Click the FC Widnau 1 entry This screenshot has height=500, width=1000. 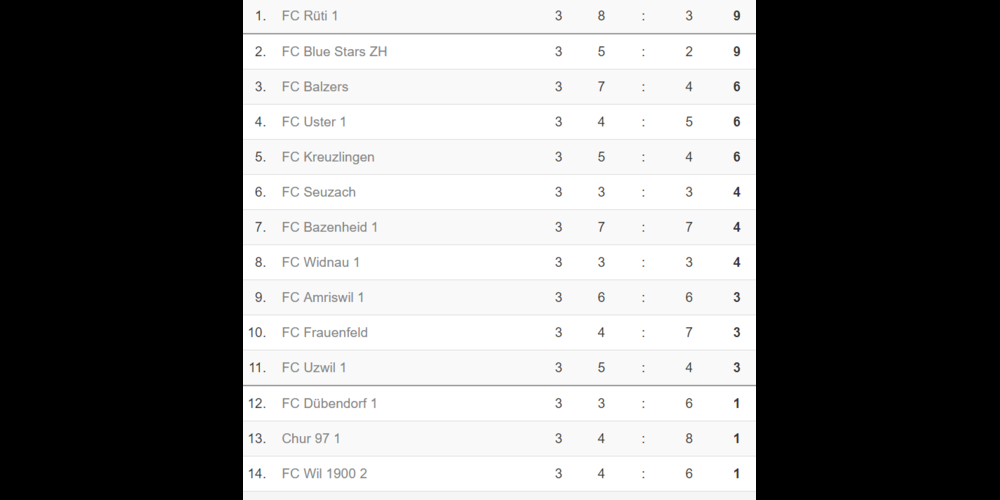pyautogui.click(x=321, y=262)
